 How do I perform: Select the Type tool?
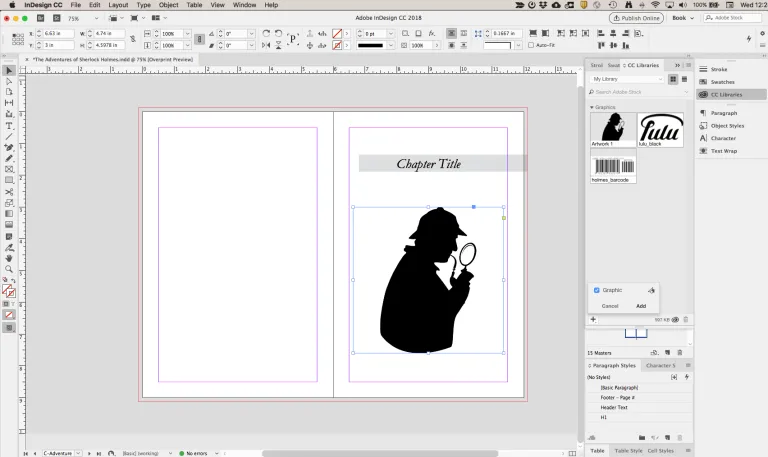click(9, 126)
